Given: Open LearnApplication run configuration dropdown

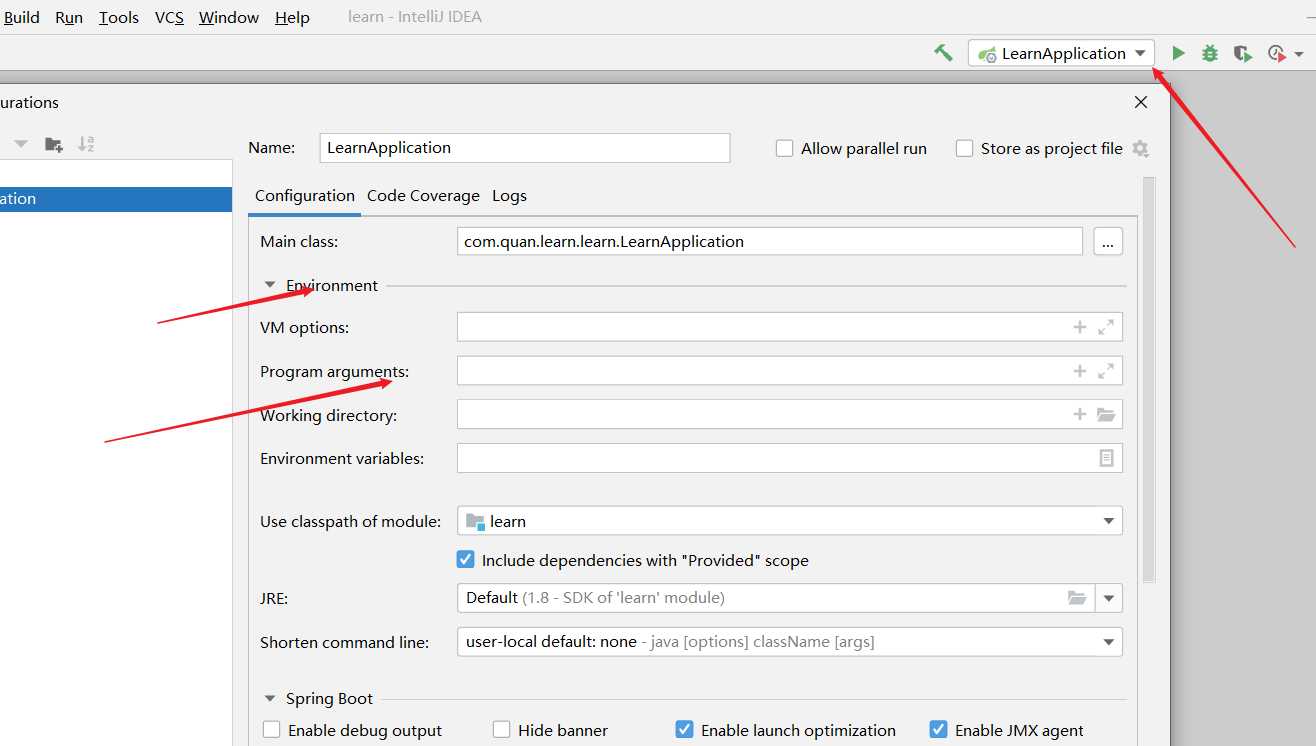Looking at the screenshot, I should tap(1061, 53).
